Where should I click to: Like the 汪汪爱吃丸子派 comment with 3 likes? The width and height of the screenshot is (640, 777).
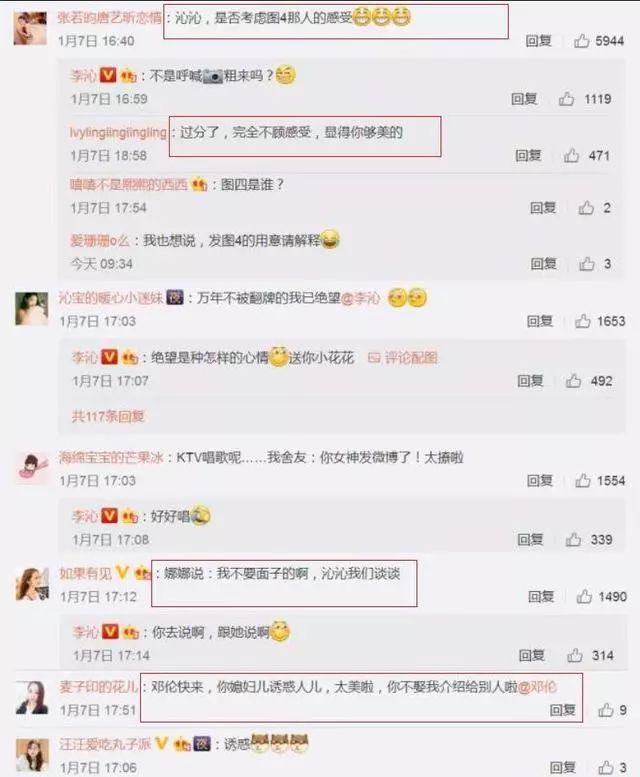[606, 768]
